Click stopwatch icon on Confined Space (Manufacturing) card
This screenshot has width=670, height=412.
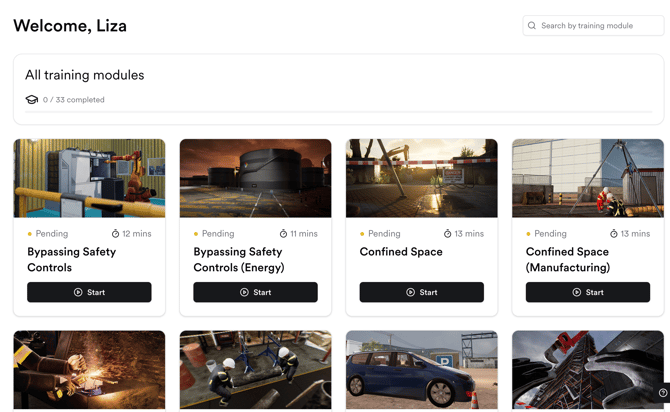(x=614, y=234)
